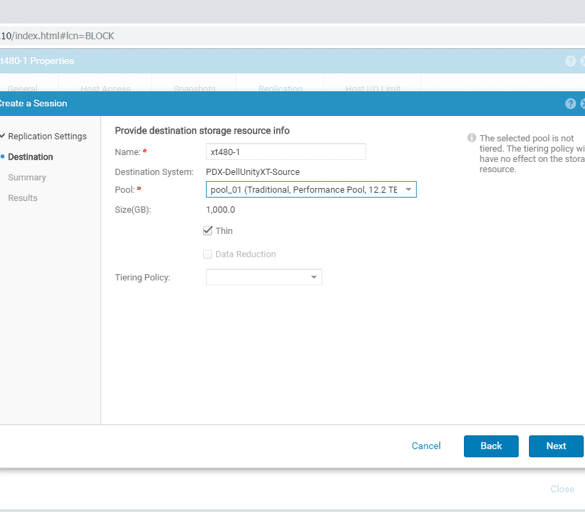The image size is (585, 512).
Task: Open help icon in Properties title bar
Action: [x=570, y=61]
